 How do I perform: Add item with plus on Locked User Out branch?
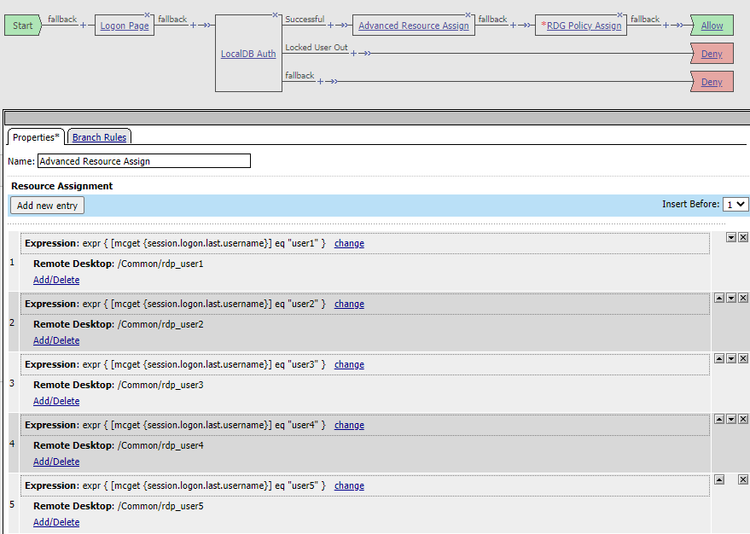tap(354, 53)
